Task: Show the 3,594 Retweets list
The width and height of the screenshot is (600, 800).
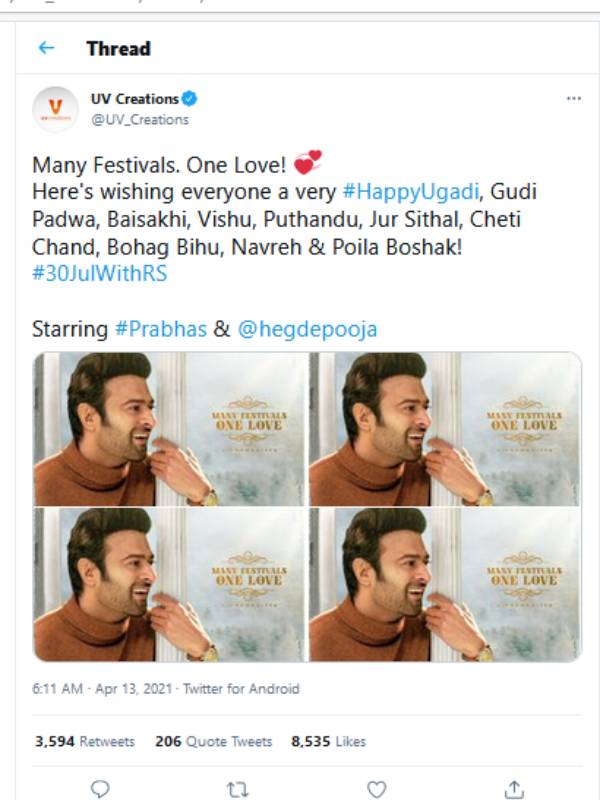Action: tap(85, 741)
